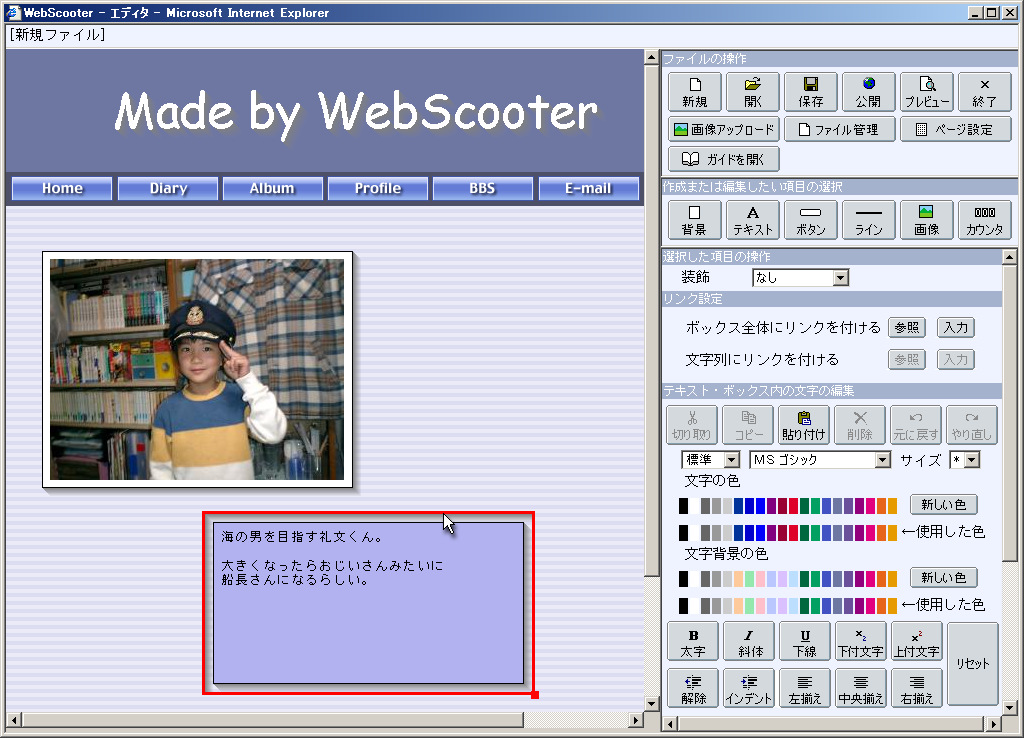This screenshot has width=1024, height=738.
Task: Select the ライン line item tool
Action: (x=869, y=220)
